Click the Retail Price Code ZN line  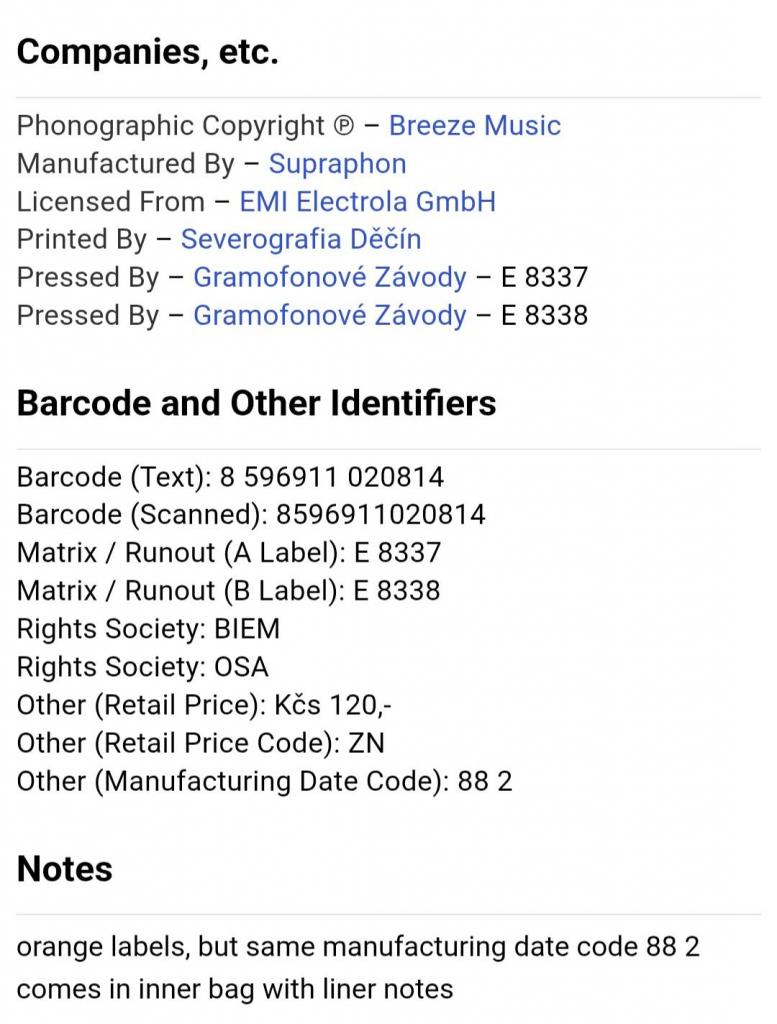(x=200, y=743)
